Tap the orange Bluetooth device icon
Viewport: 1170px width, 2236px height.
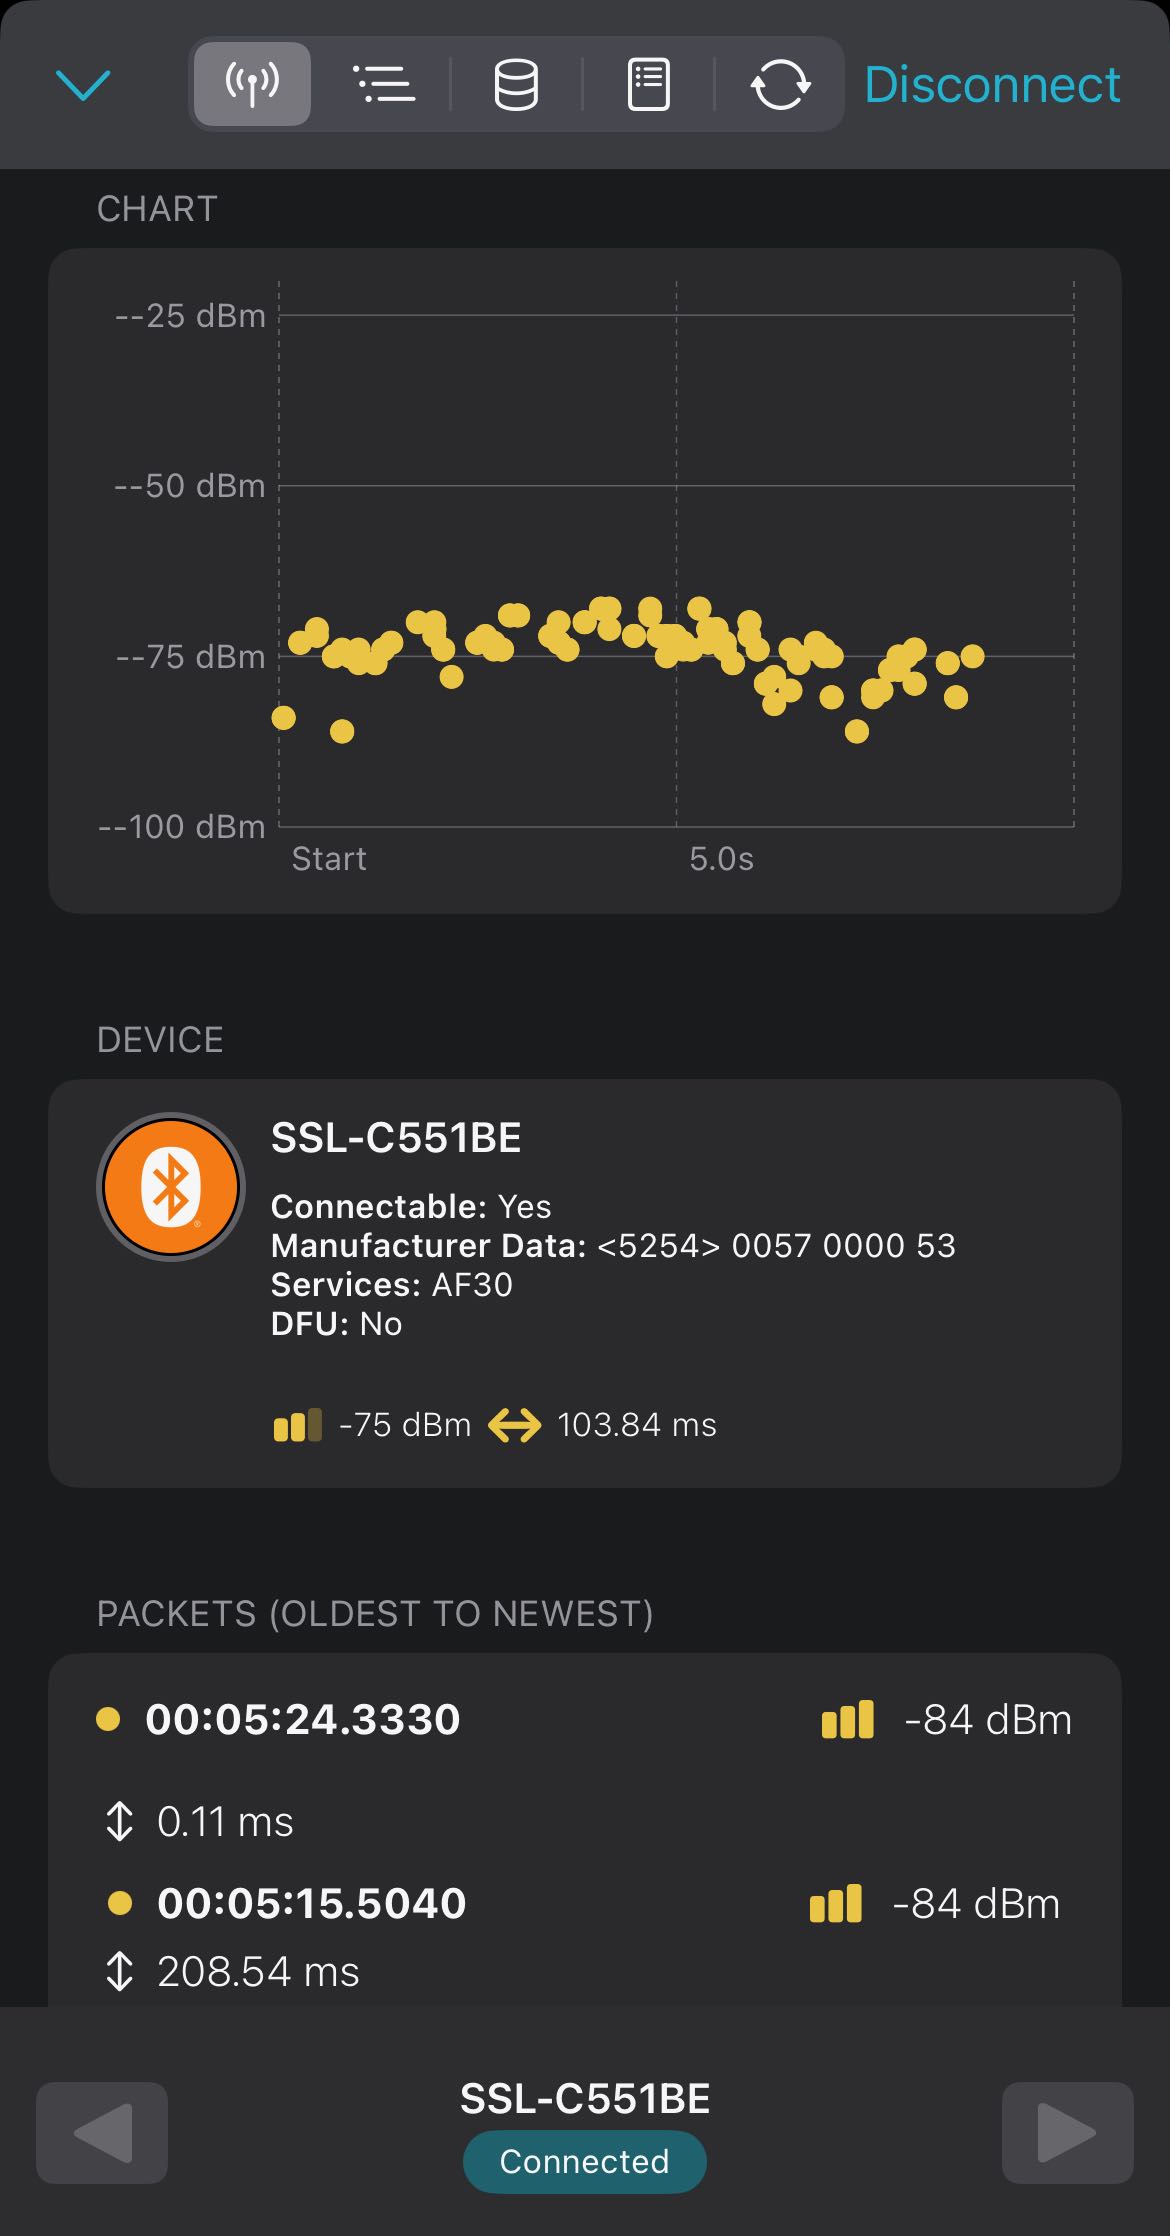pos(171,1187)
